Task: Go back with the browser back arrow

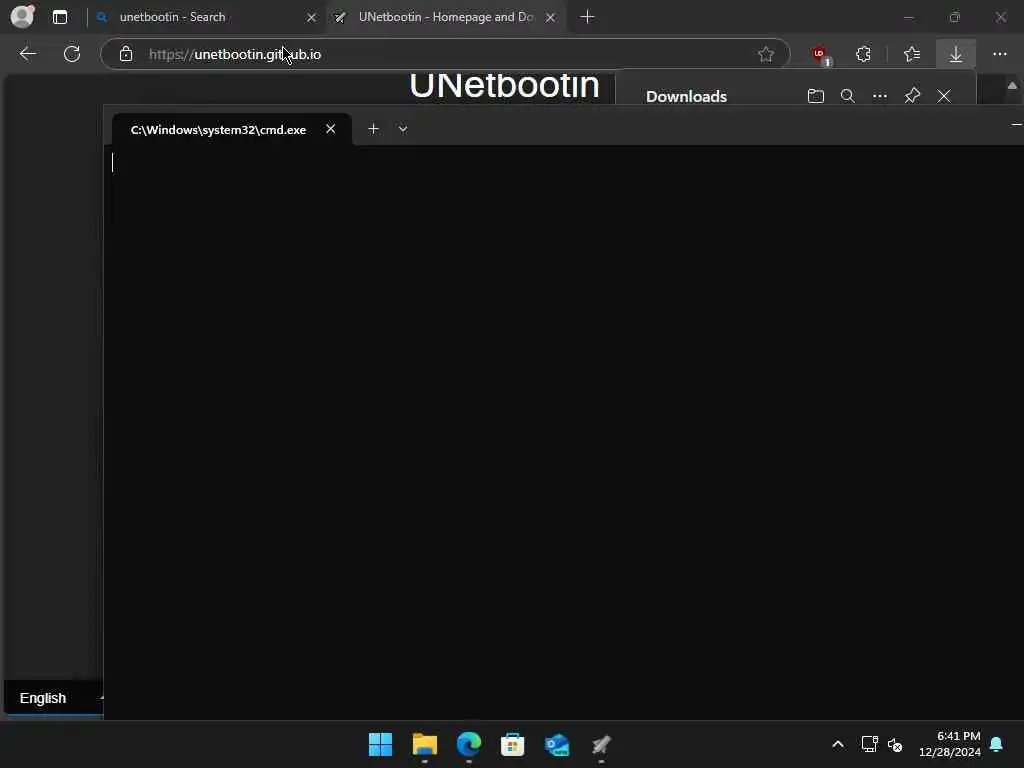Action: pos(27,54)
